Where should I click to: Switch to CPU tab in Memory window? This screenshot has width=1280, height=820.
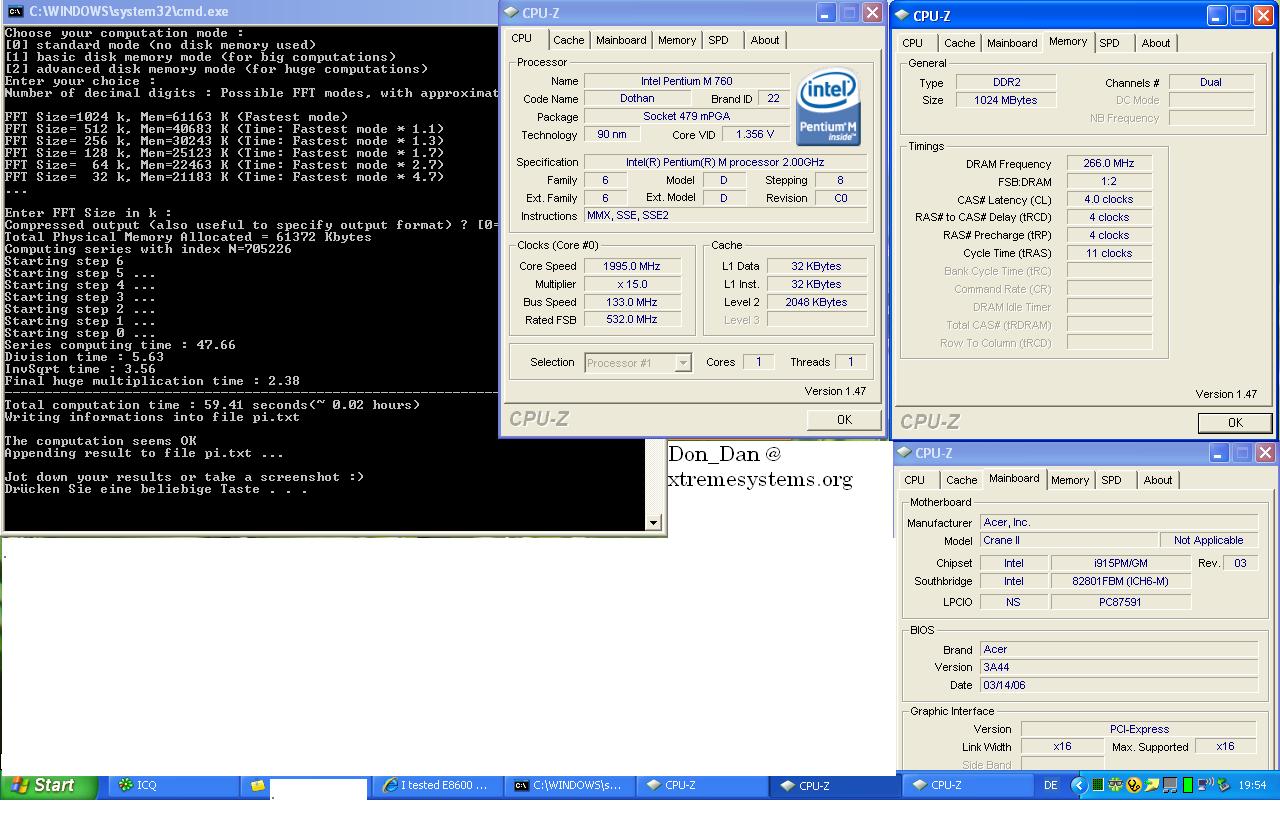(x=913, y=43)
